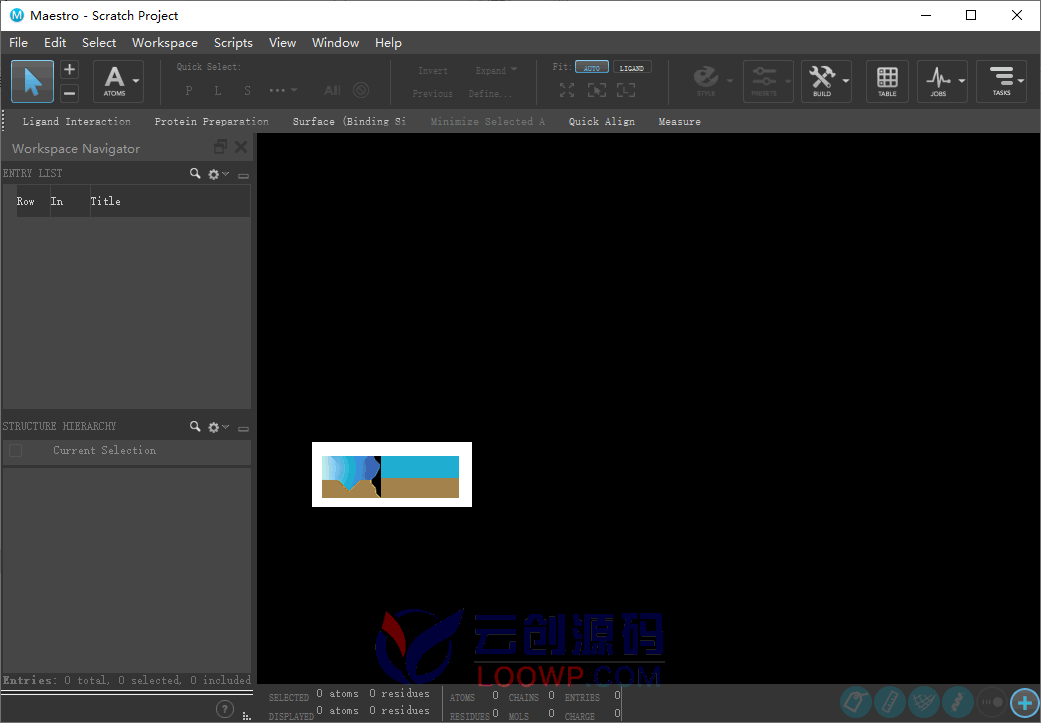The height and width of the screenshot is (723, 1041).
Task: Collapse the Structure Hierarchy section
Action: point(244,429)
